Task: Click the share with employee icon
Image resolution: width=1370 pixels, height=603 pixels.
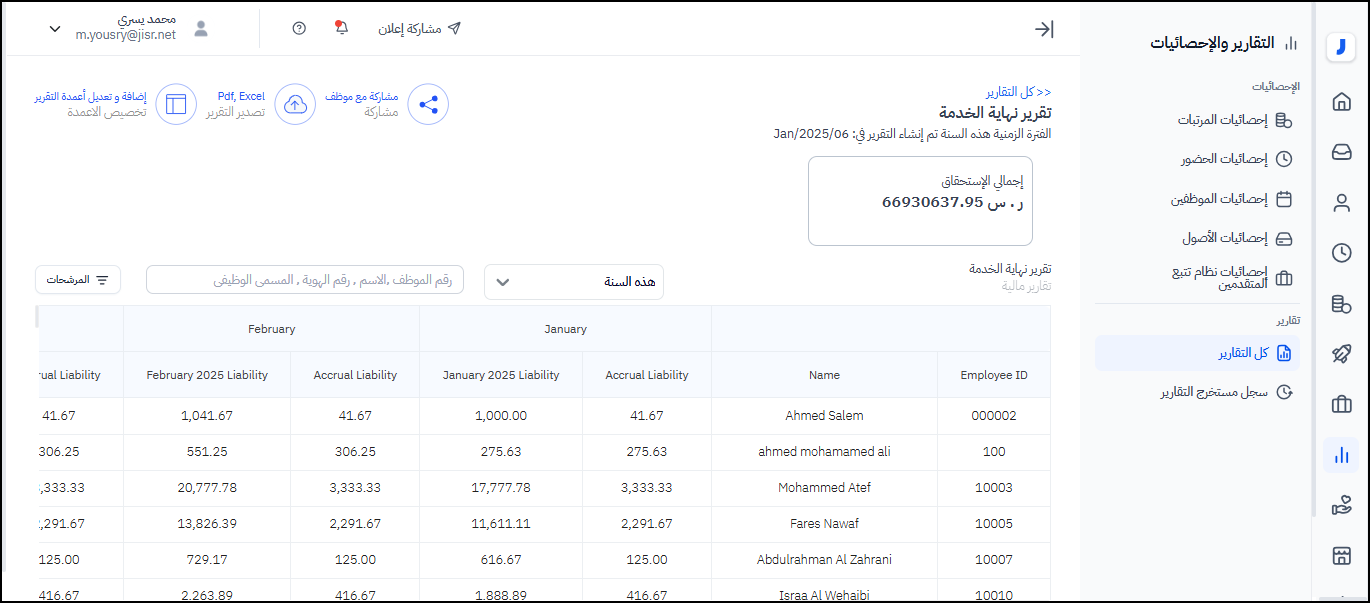Action: [428, 104]
